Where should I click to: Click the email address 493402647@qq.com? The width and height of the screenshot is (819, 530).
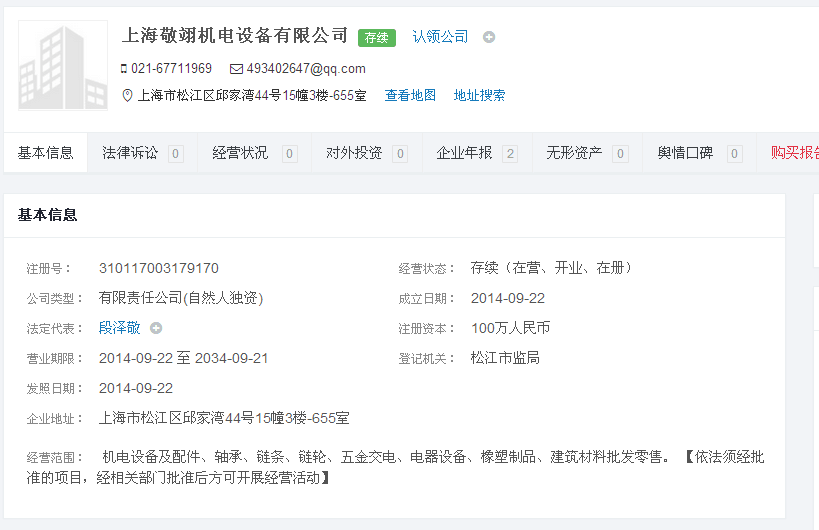click(x=306, y=69)
